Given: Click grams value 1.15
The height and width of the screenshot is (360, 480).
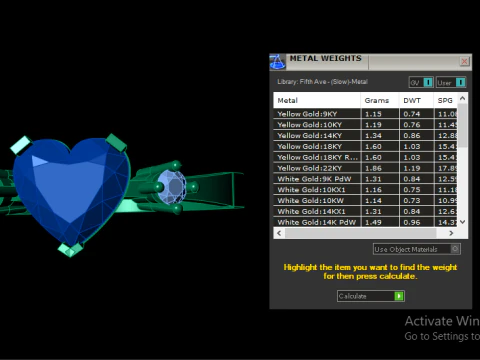Looking at the screenshot, I should click(x=373, y=114).
